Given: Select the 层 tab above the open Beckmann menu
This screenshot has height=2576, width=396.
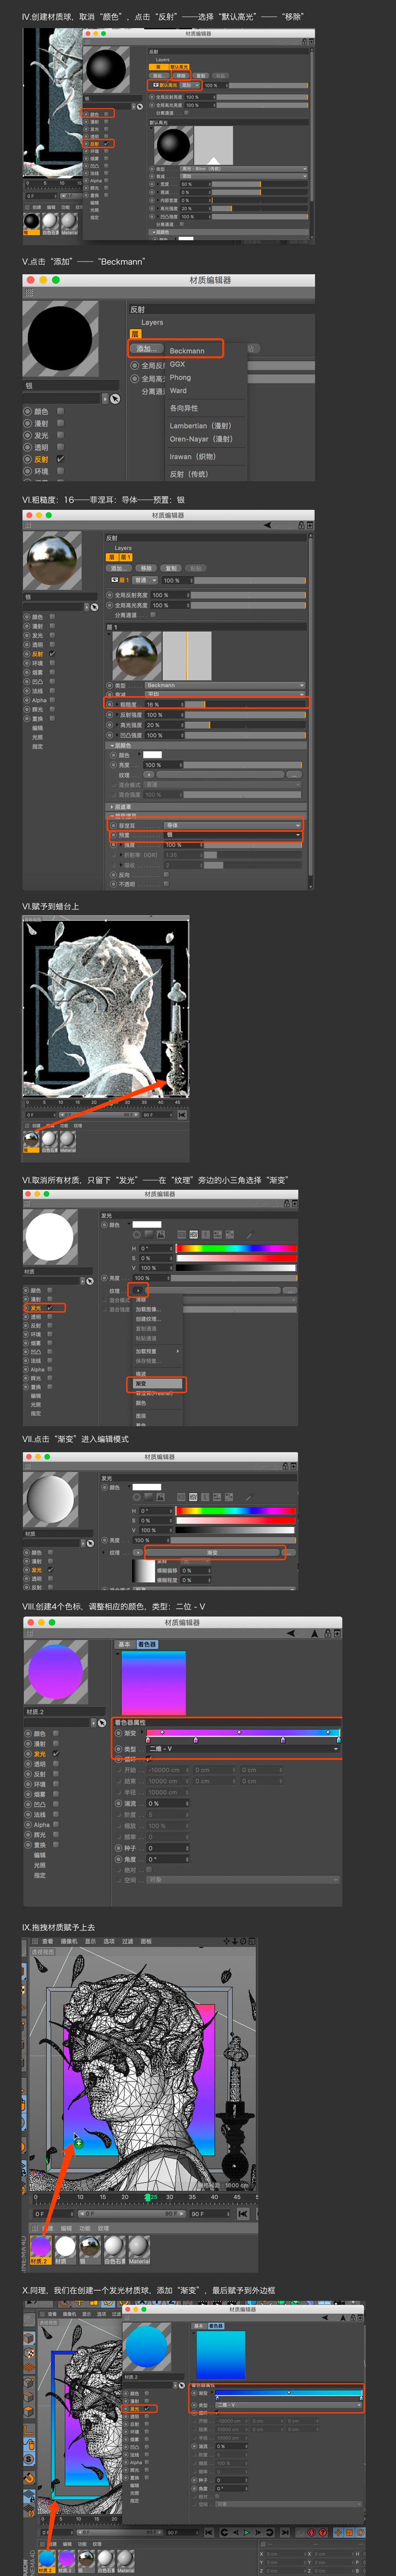Looking at the screenshot, I should pos(135,334).
